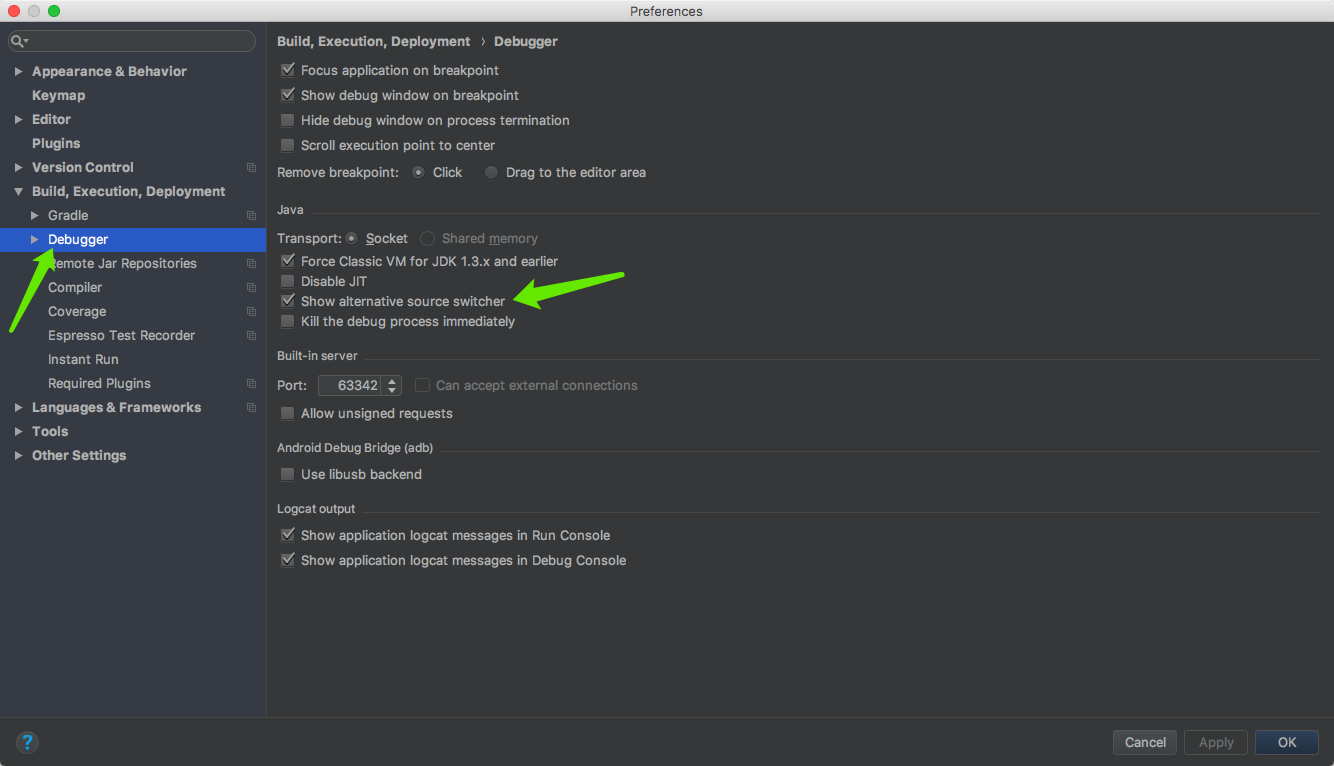Select Drag to the editor area radio
The image size is (1334, 766).
point(491,172)
